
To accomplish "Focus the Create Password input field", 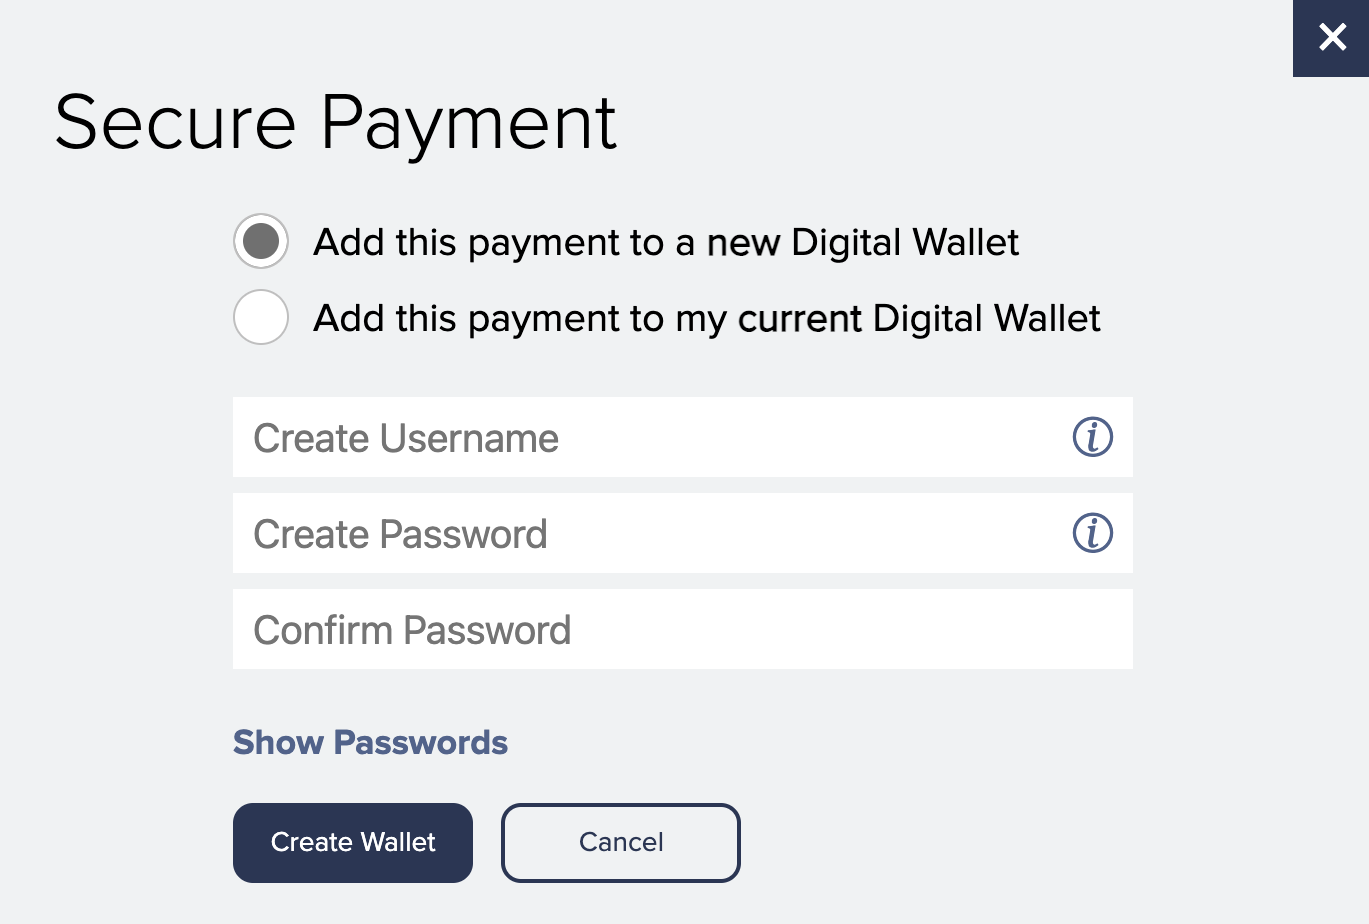I will [682, 533].
